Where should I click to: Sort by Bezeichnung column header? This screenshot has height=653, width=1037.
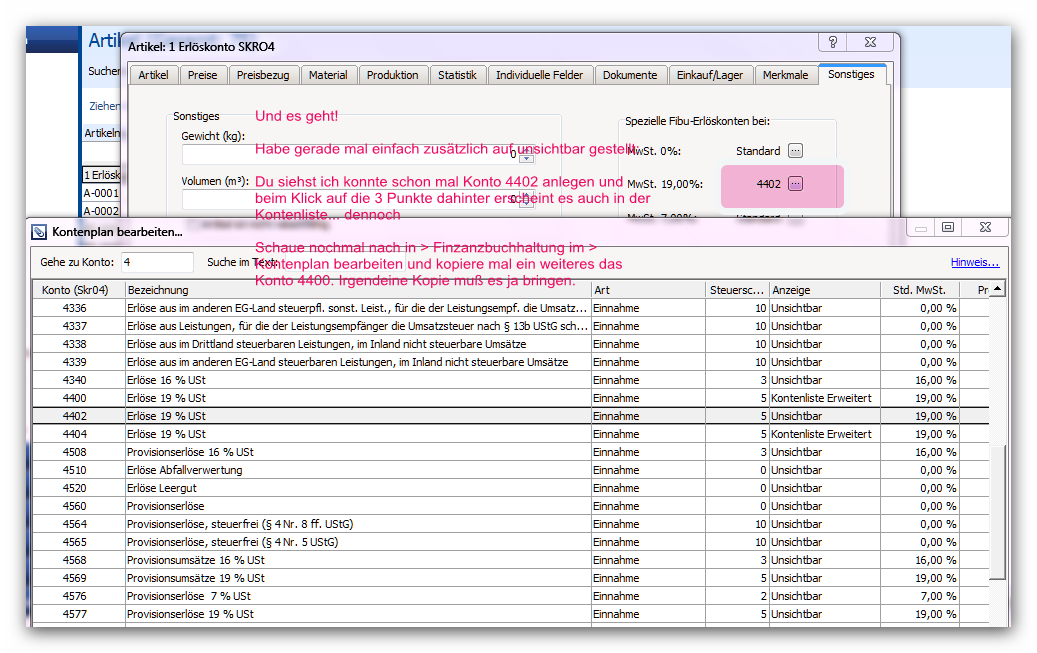click(x=357, y=290)
